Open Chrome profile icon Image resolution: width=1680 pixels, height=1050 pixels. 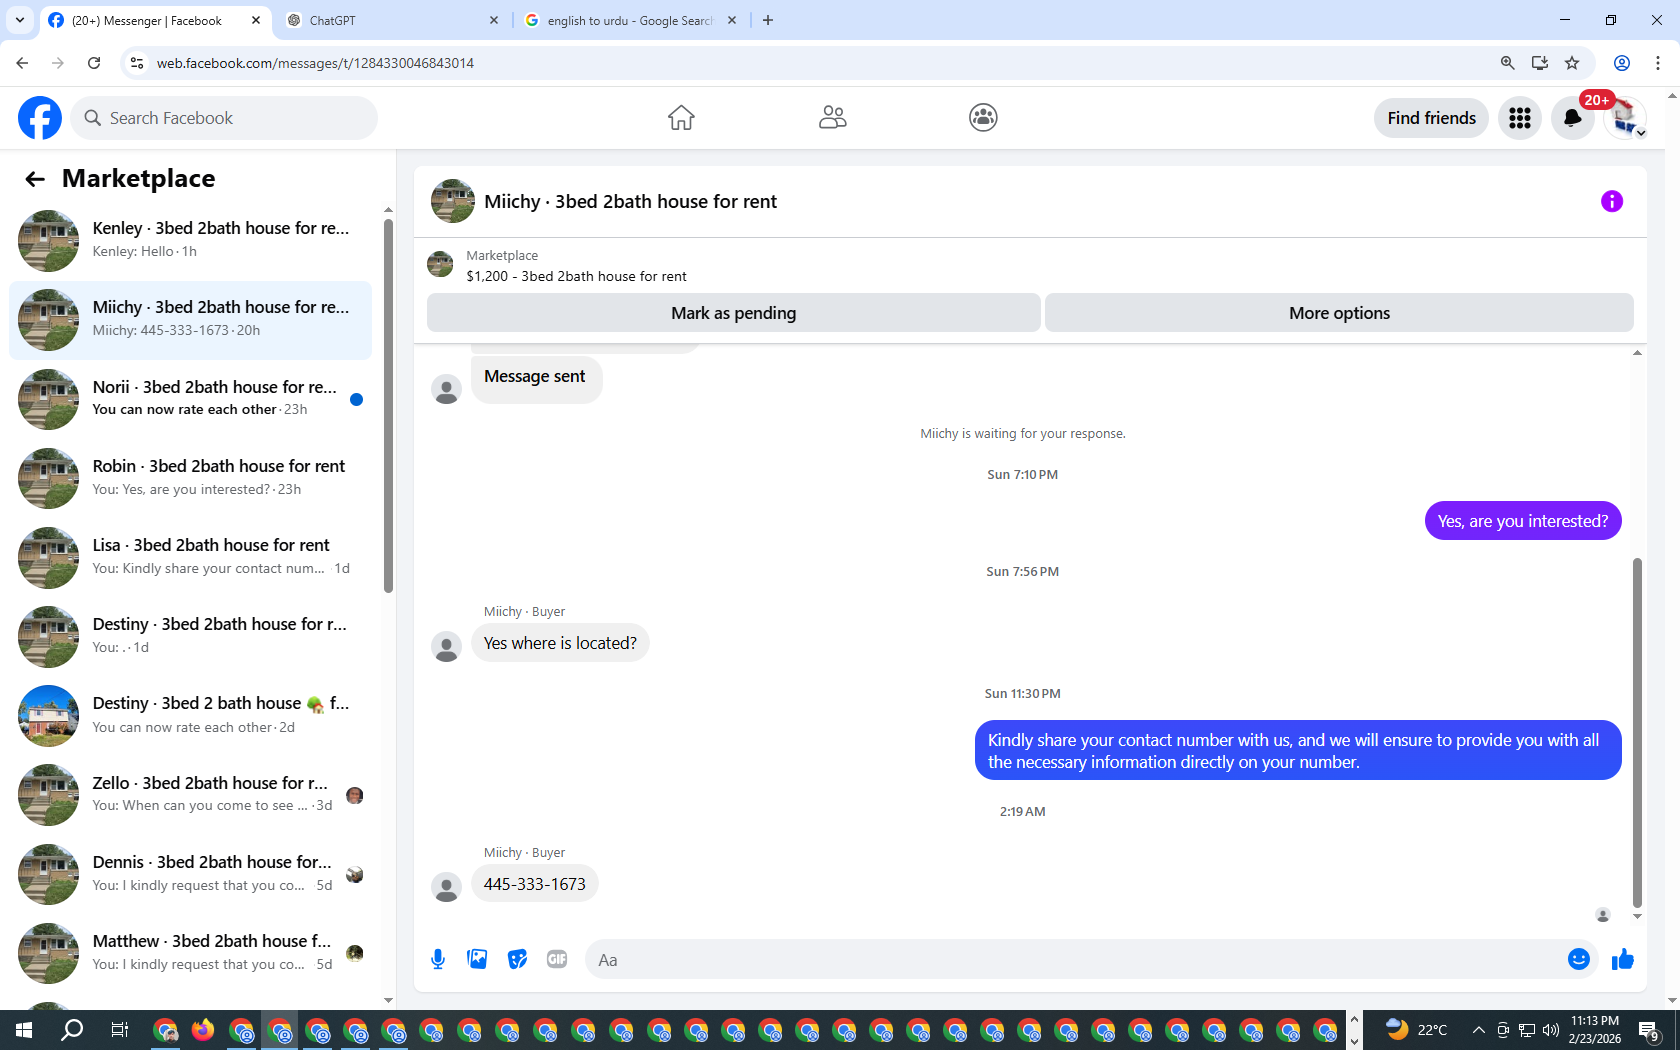(x=1622, y=63)
